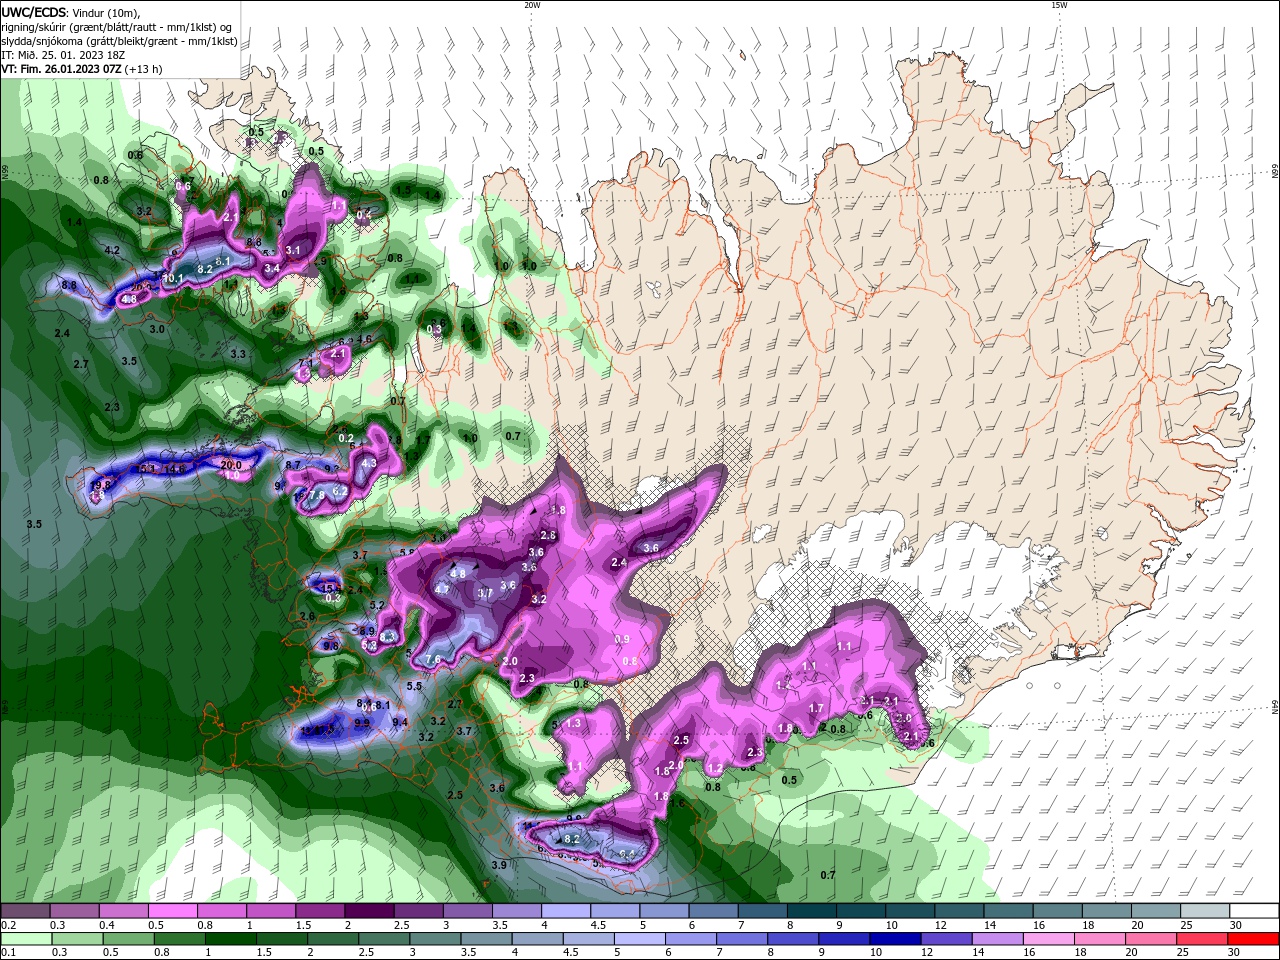
Task: Click the '0.2' label in the snow legend
Action: 8,925
